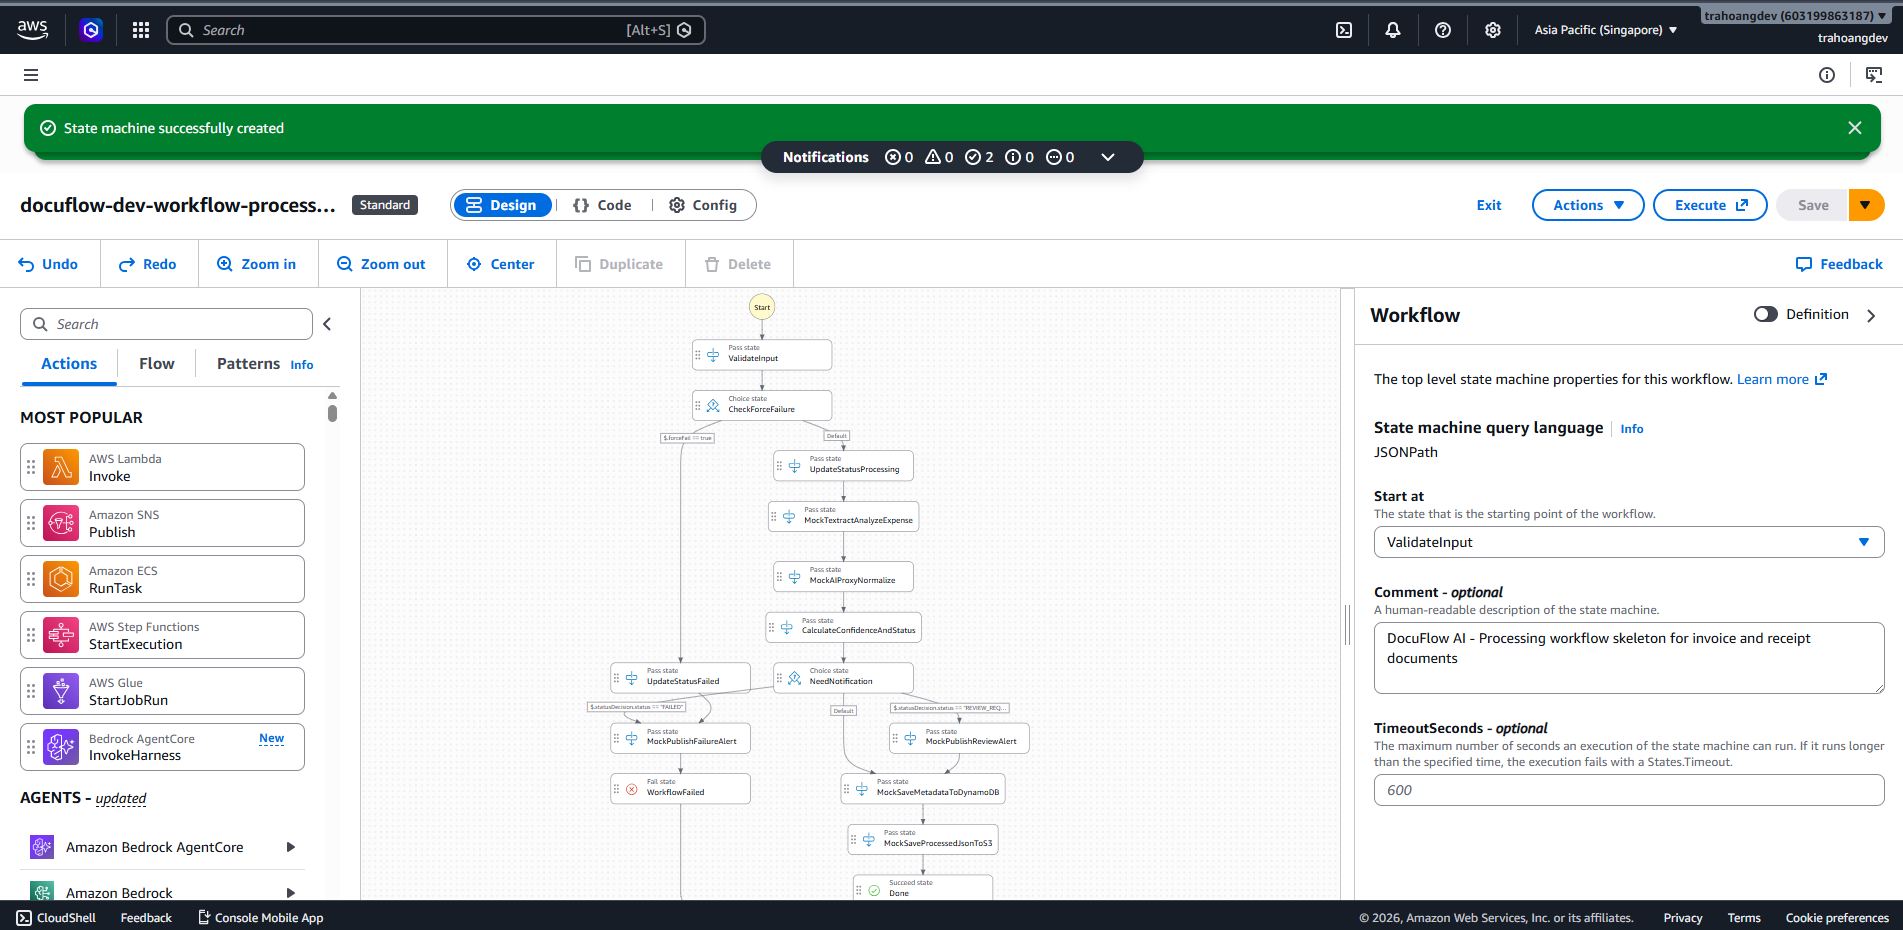The height and width of the screenshot is (930, 1903).
Task: Focus the top AWS Search field
Action: [436, 30]
